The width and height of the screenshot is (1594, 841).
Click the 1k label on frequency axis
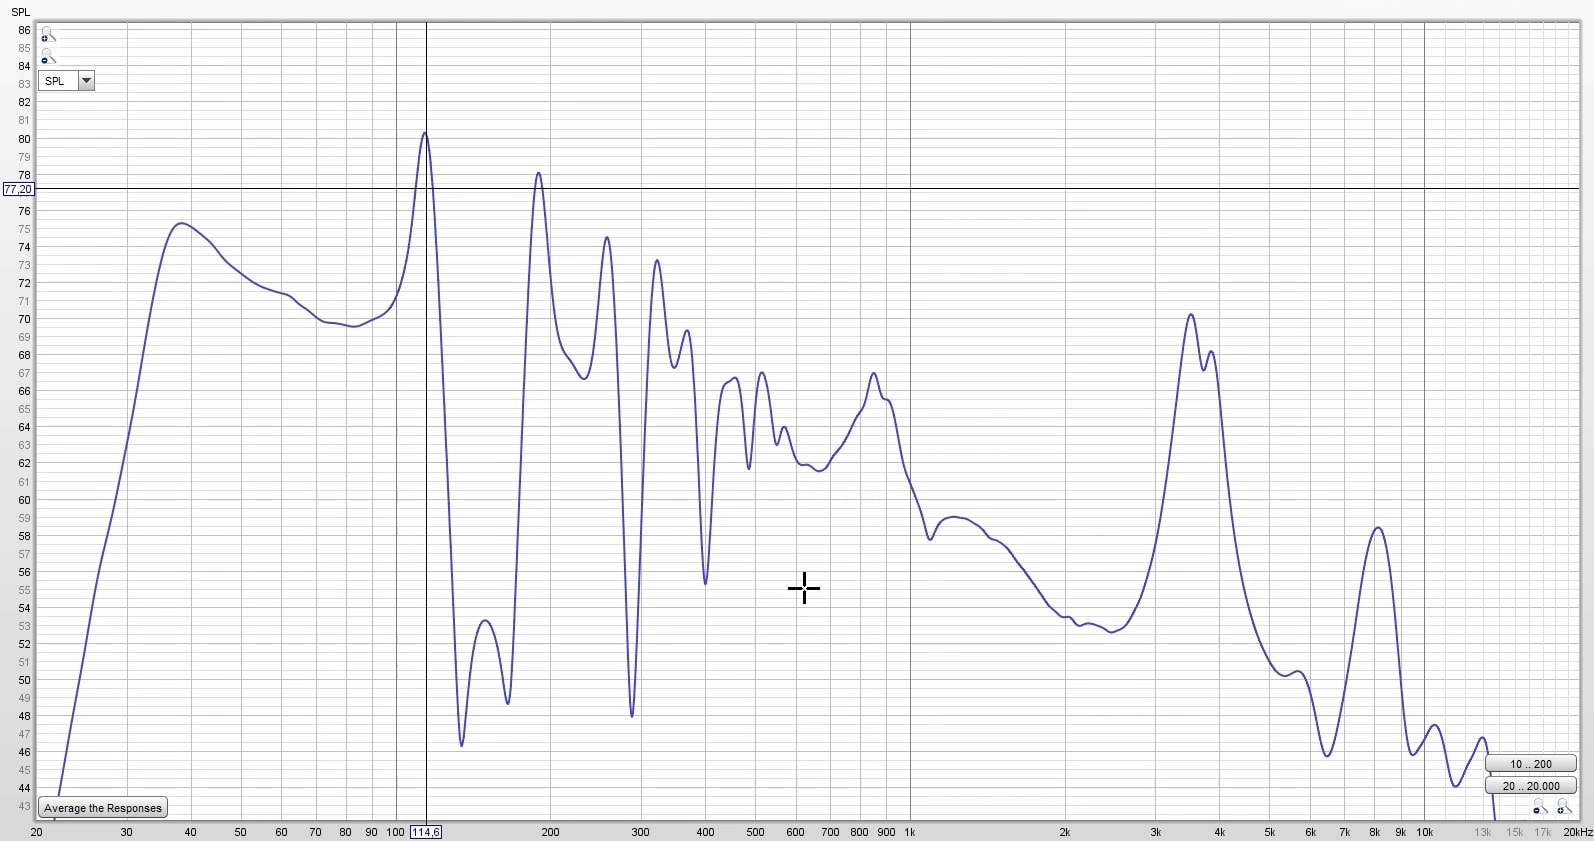coord(910,832)
